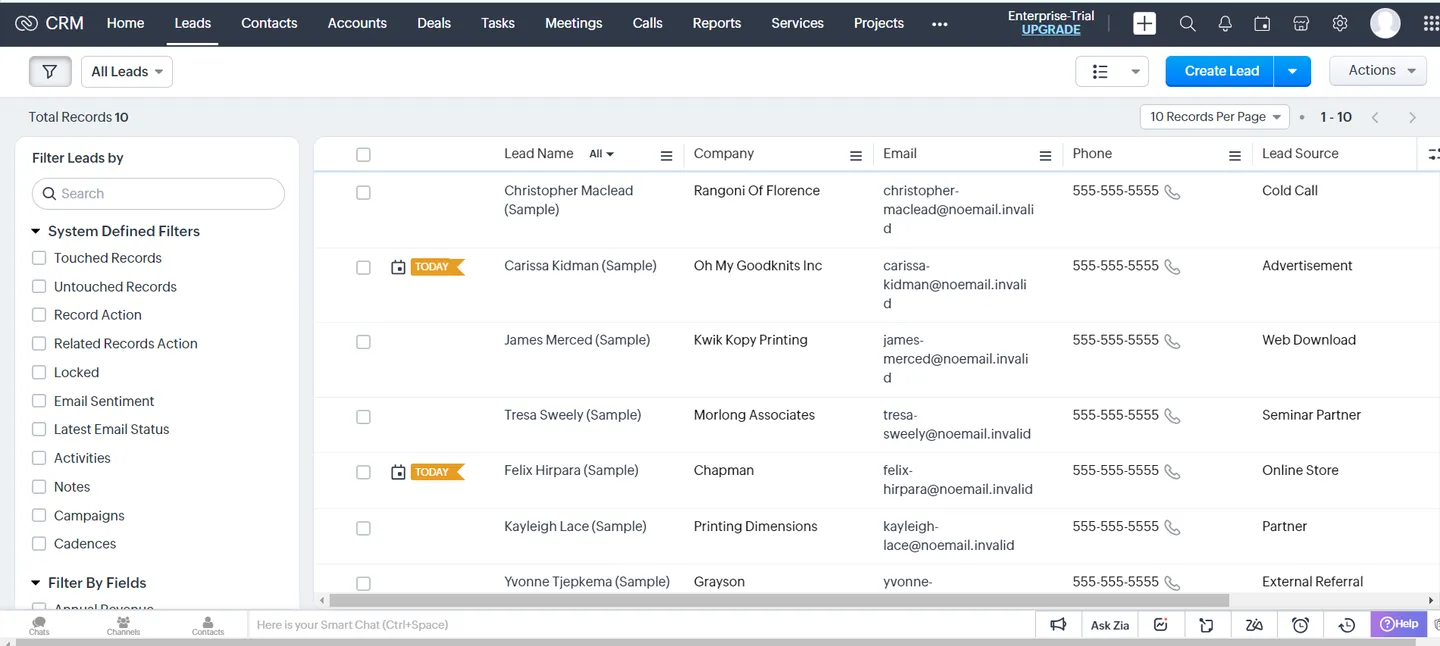Open the Zia notes icon in bottom bar
1440x646 pixels.
tap(1254, 624)
